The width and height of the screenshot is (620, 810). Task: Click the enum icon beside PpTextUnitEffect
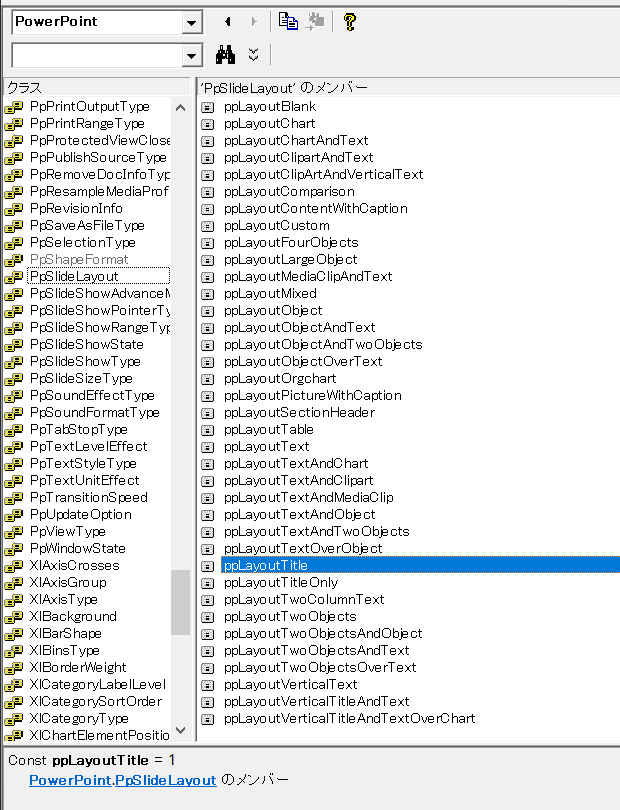[x=14, y=481]
